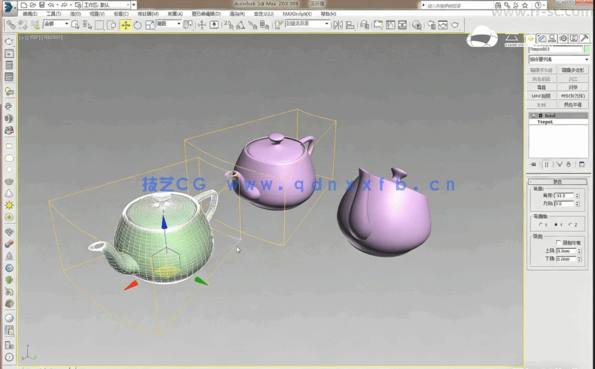The height and width of the screenshot is (369, 595).
Task: Click the object color swatch beside name
Action: [x=587, y=49]
